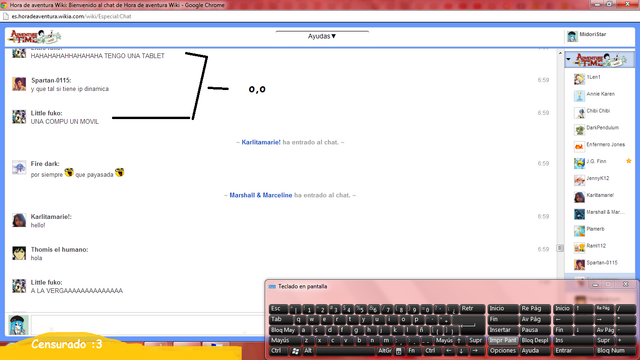The width and height of the screenshot is (640, 360).
Task: Open the Opciones key on keyboard
Action: (503, 351)
